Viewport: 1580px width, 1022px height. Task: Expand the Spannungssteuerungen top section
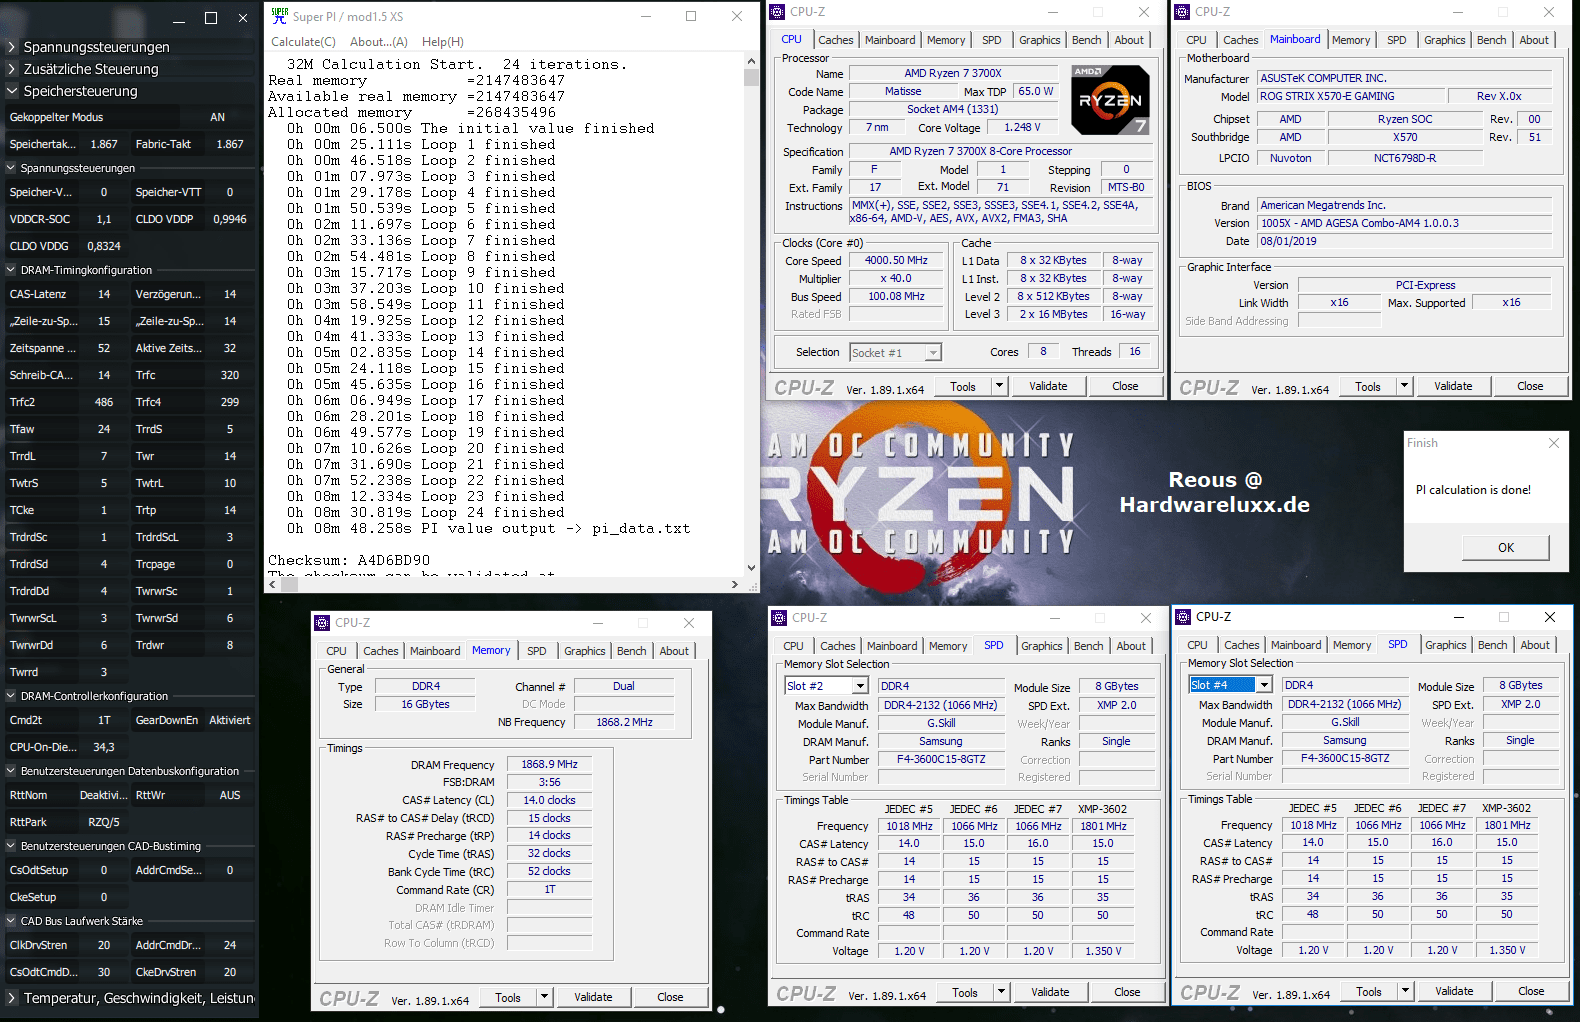coord(11,47)
